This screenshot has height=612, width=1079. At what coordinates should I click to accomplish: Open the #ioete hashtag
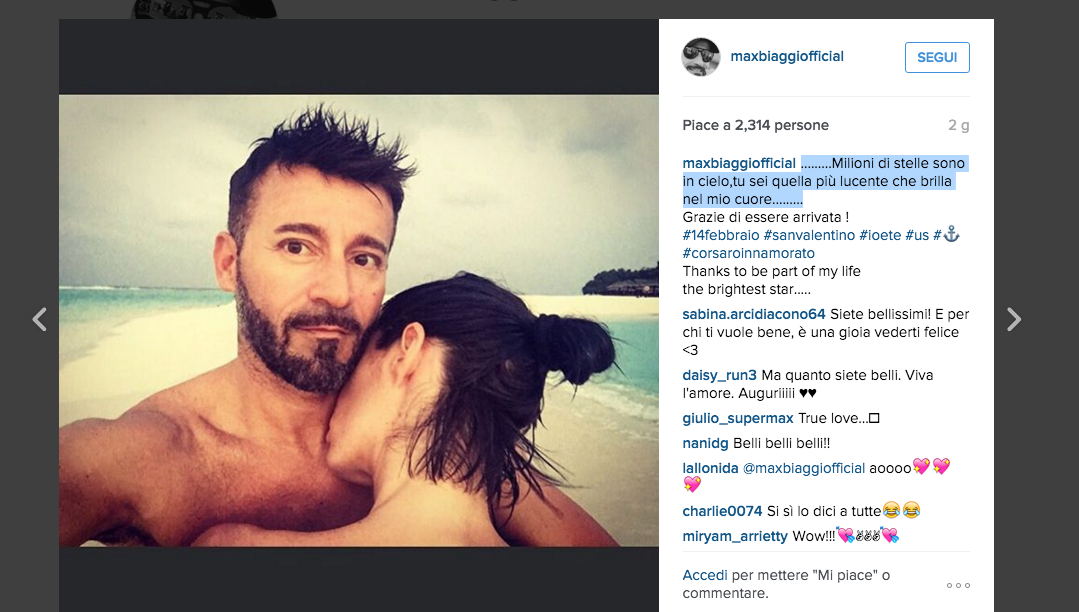pos(880,235)
